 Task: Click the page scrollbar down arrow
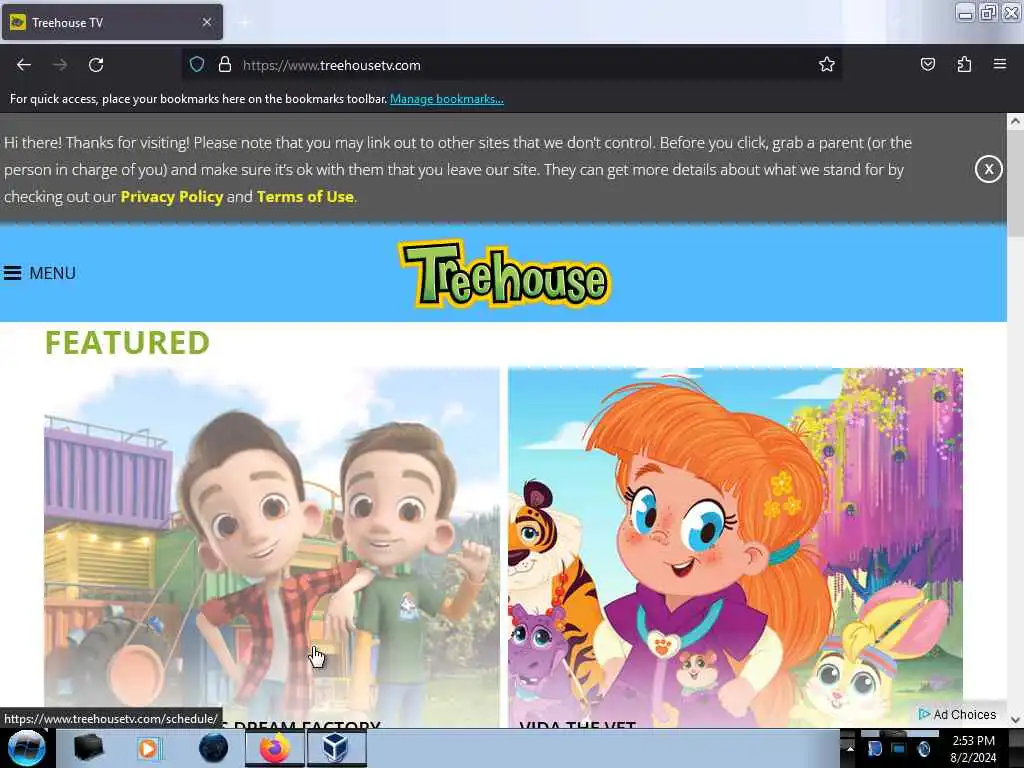tap(1015, 720)
